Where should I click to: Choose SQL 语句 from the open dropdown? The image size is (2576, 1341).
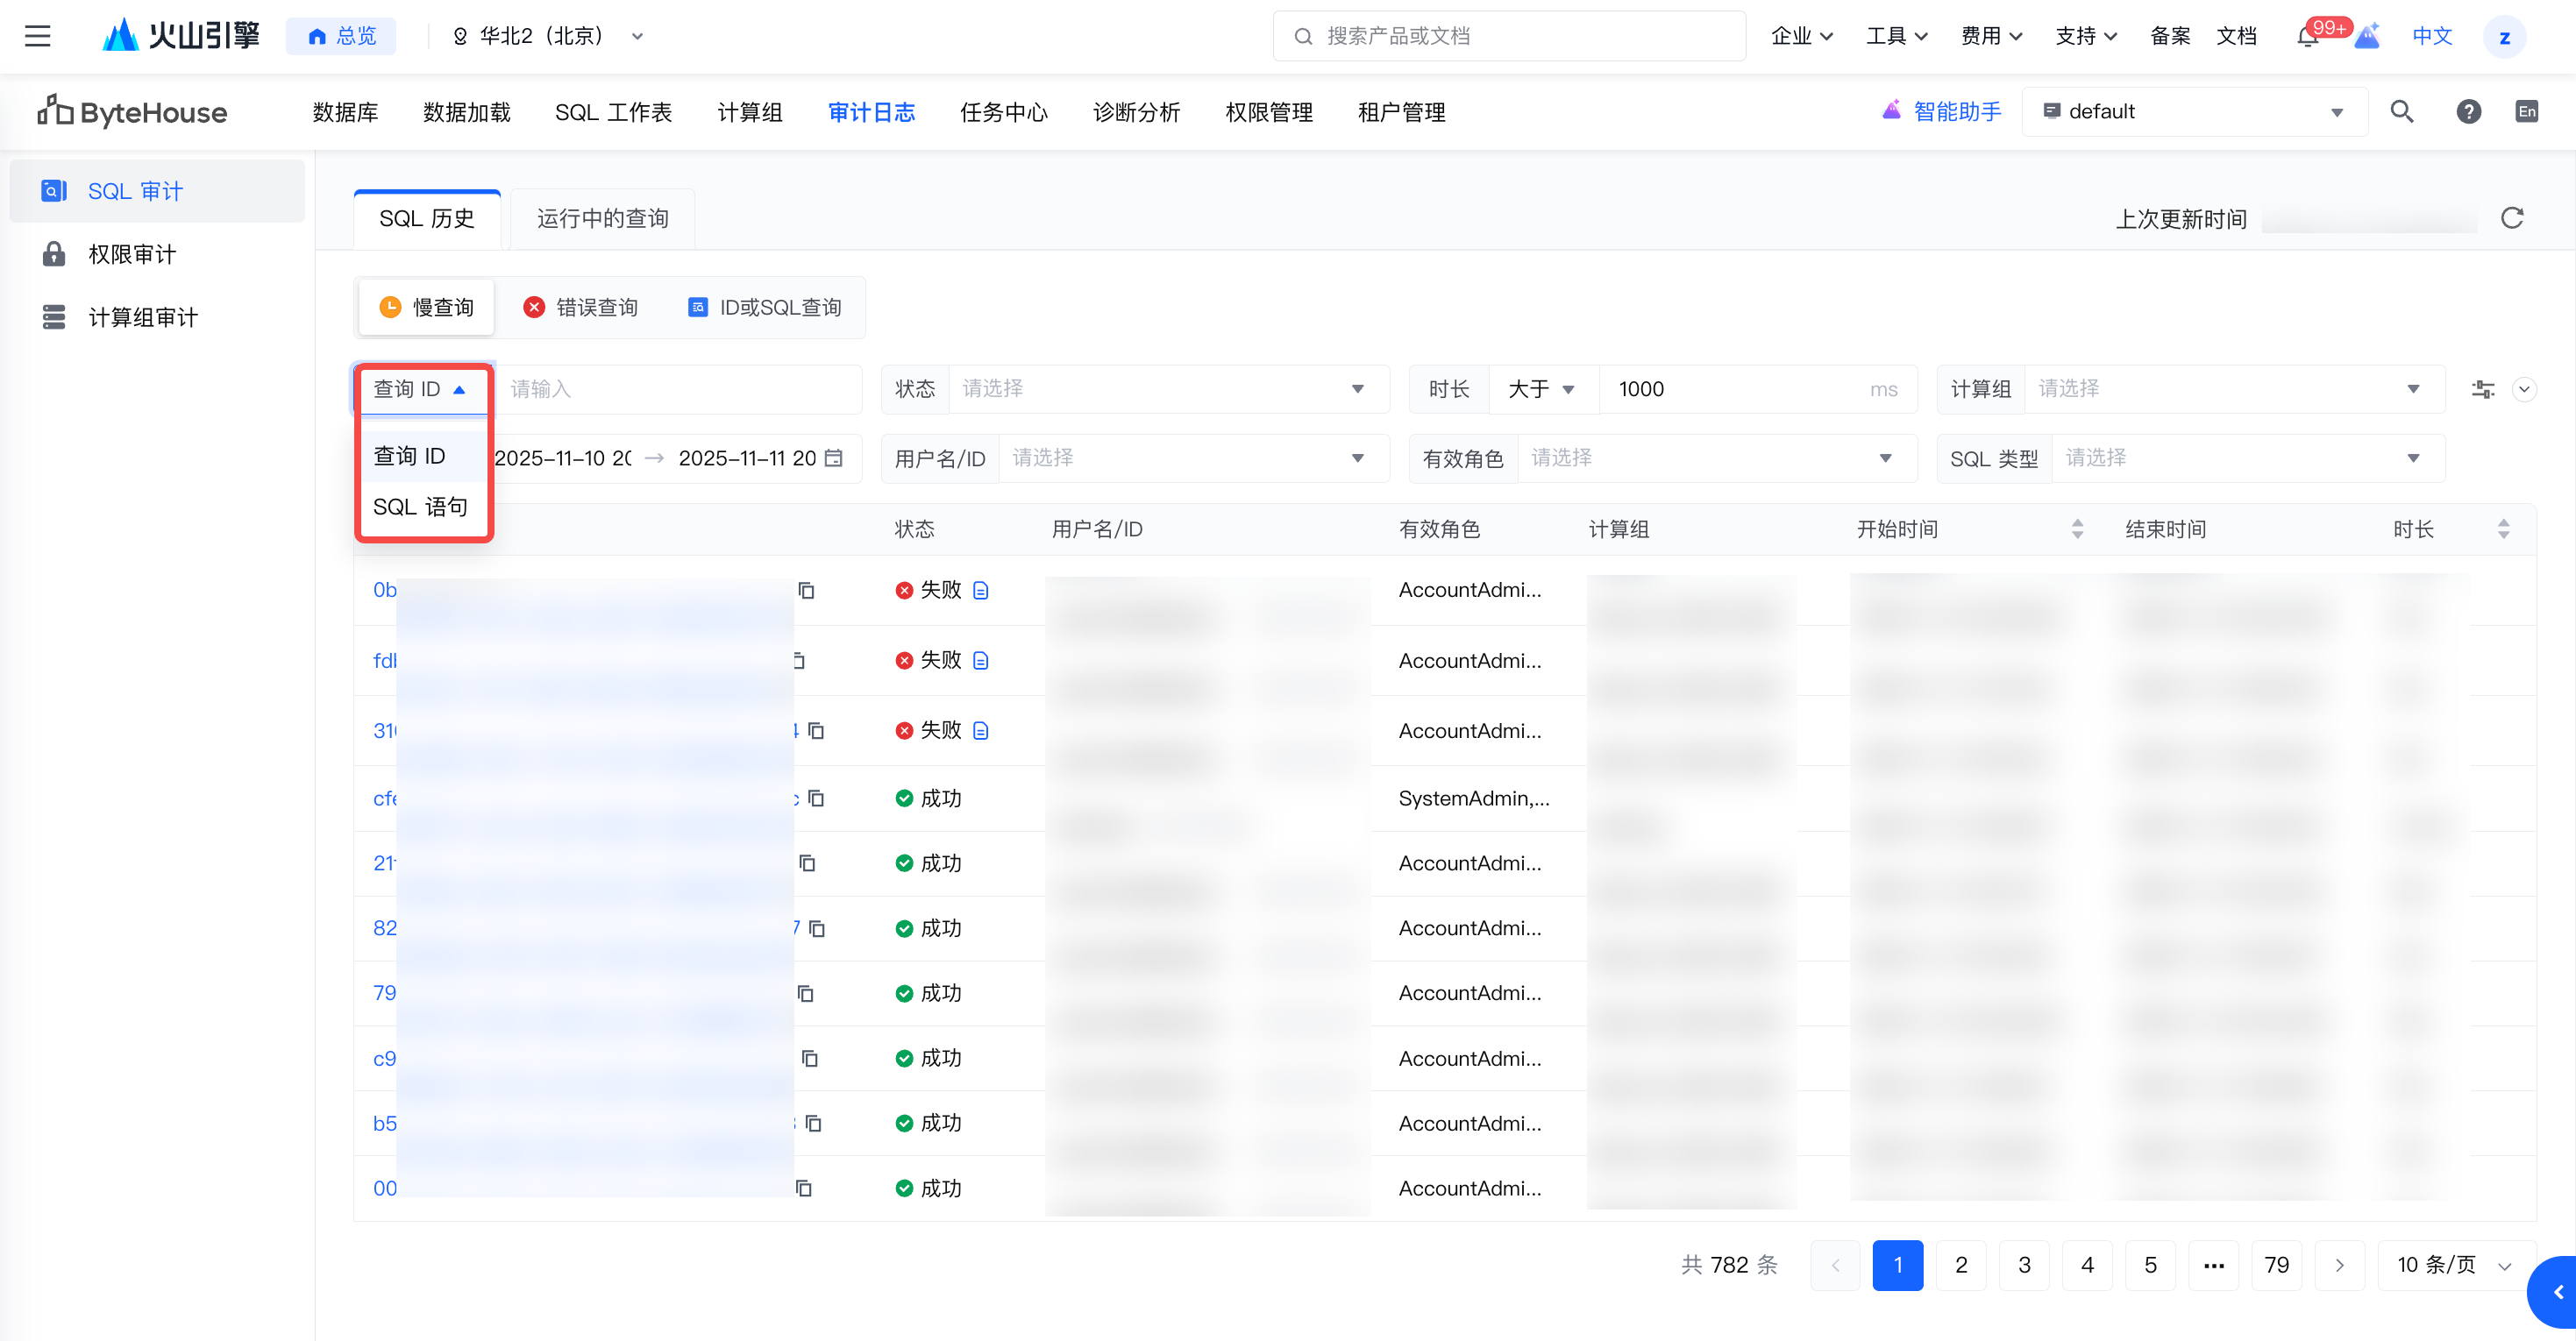click(x=420, y=507)
